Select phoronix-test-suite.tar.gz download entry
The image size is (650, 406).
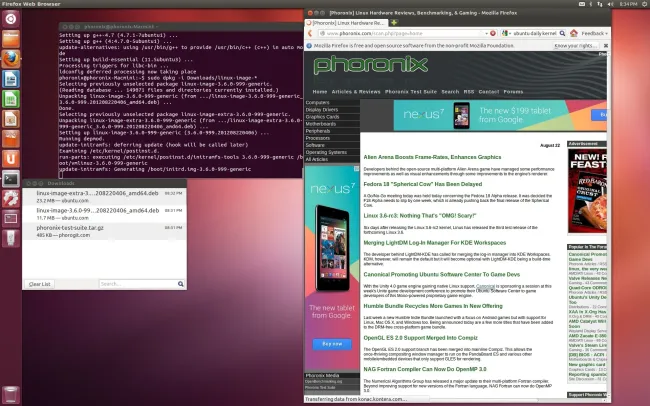104,231
